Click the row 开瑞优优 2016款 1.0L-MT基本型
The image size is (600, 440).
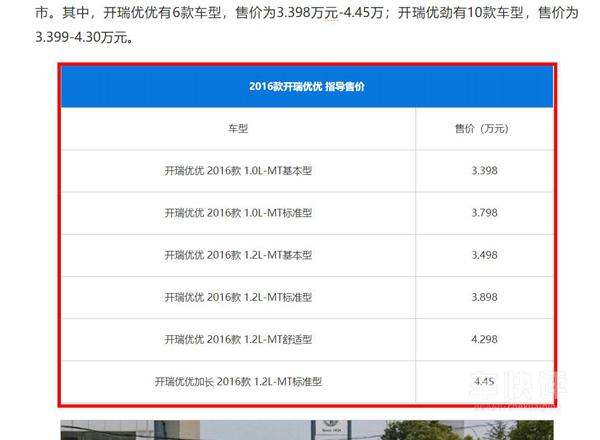tap(307, 171)
